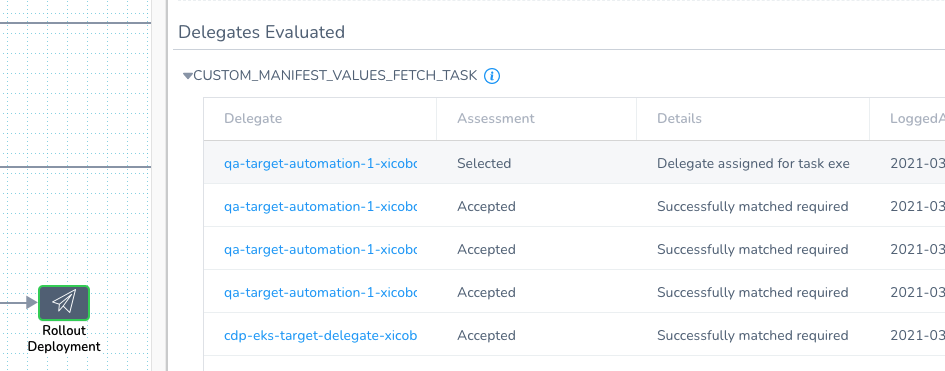Collapse the CUSTOM_MANIFEST_VALUES_FETCH_TASK section triangle
The height and width of the screenshot is (371, 945).
pyautogui.click(x=187, y=76)
